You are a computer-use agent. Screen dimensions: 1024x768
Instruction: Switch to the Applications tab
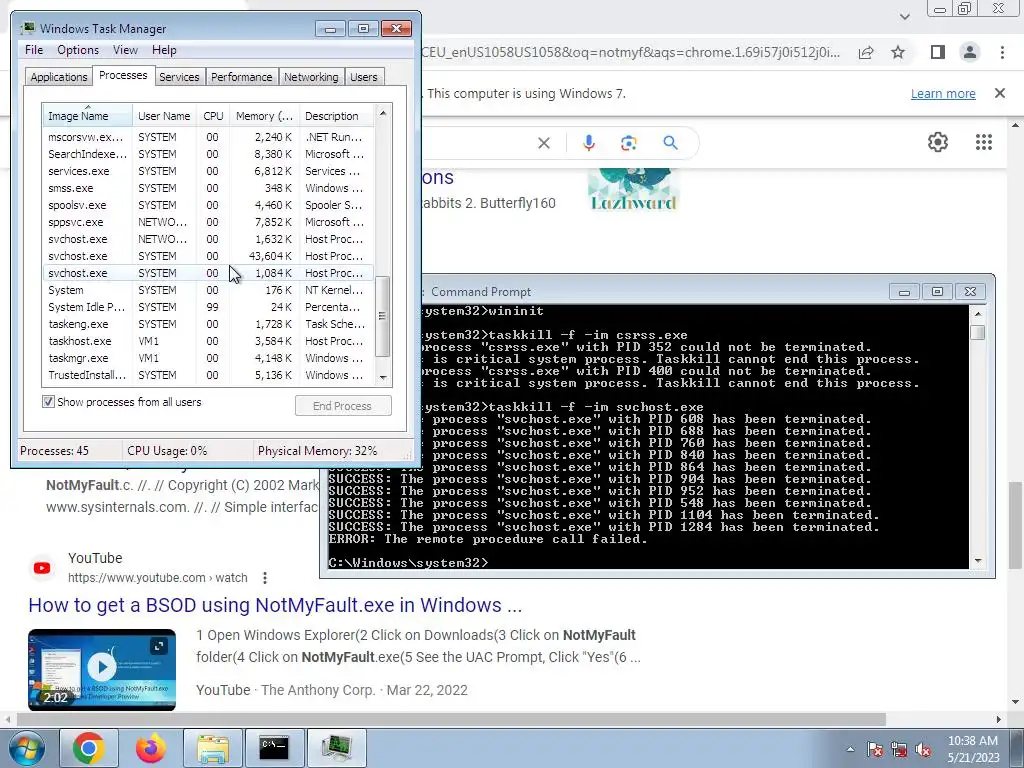[59, 77]
